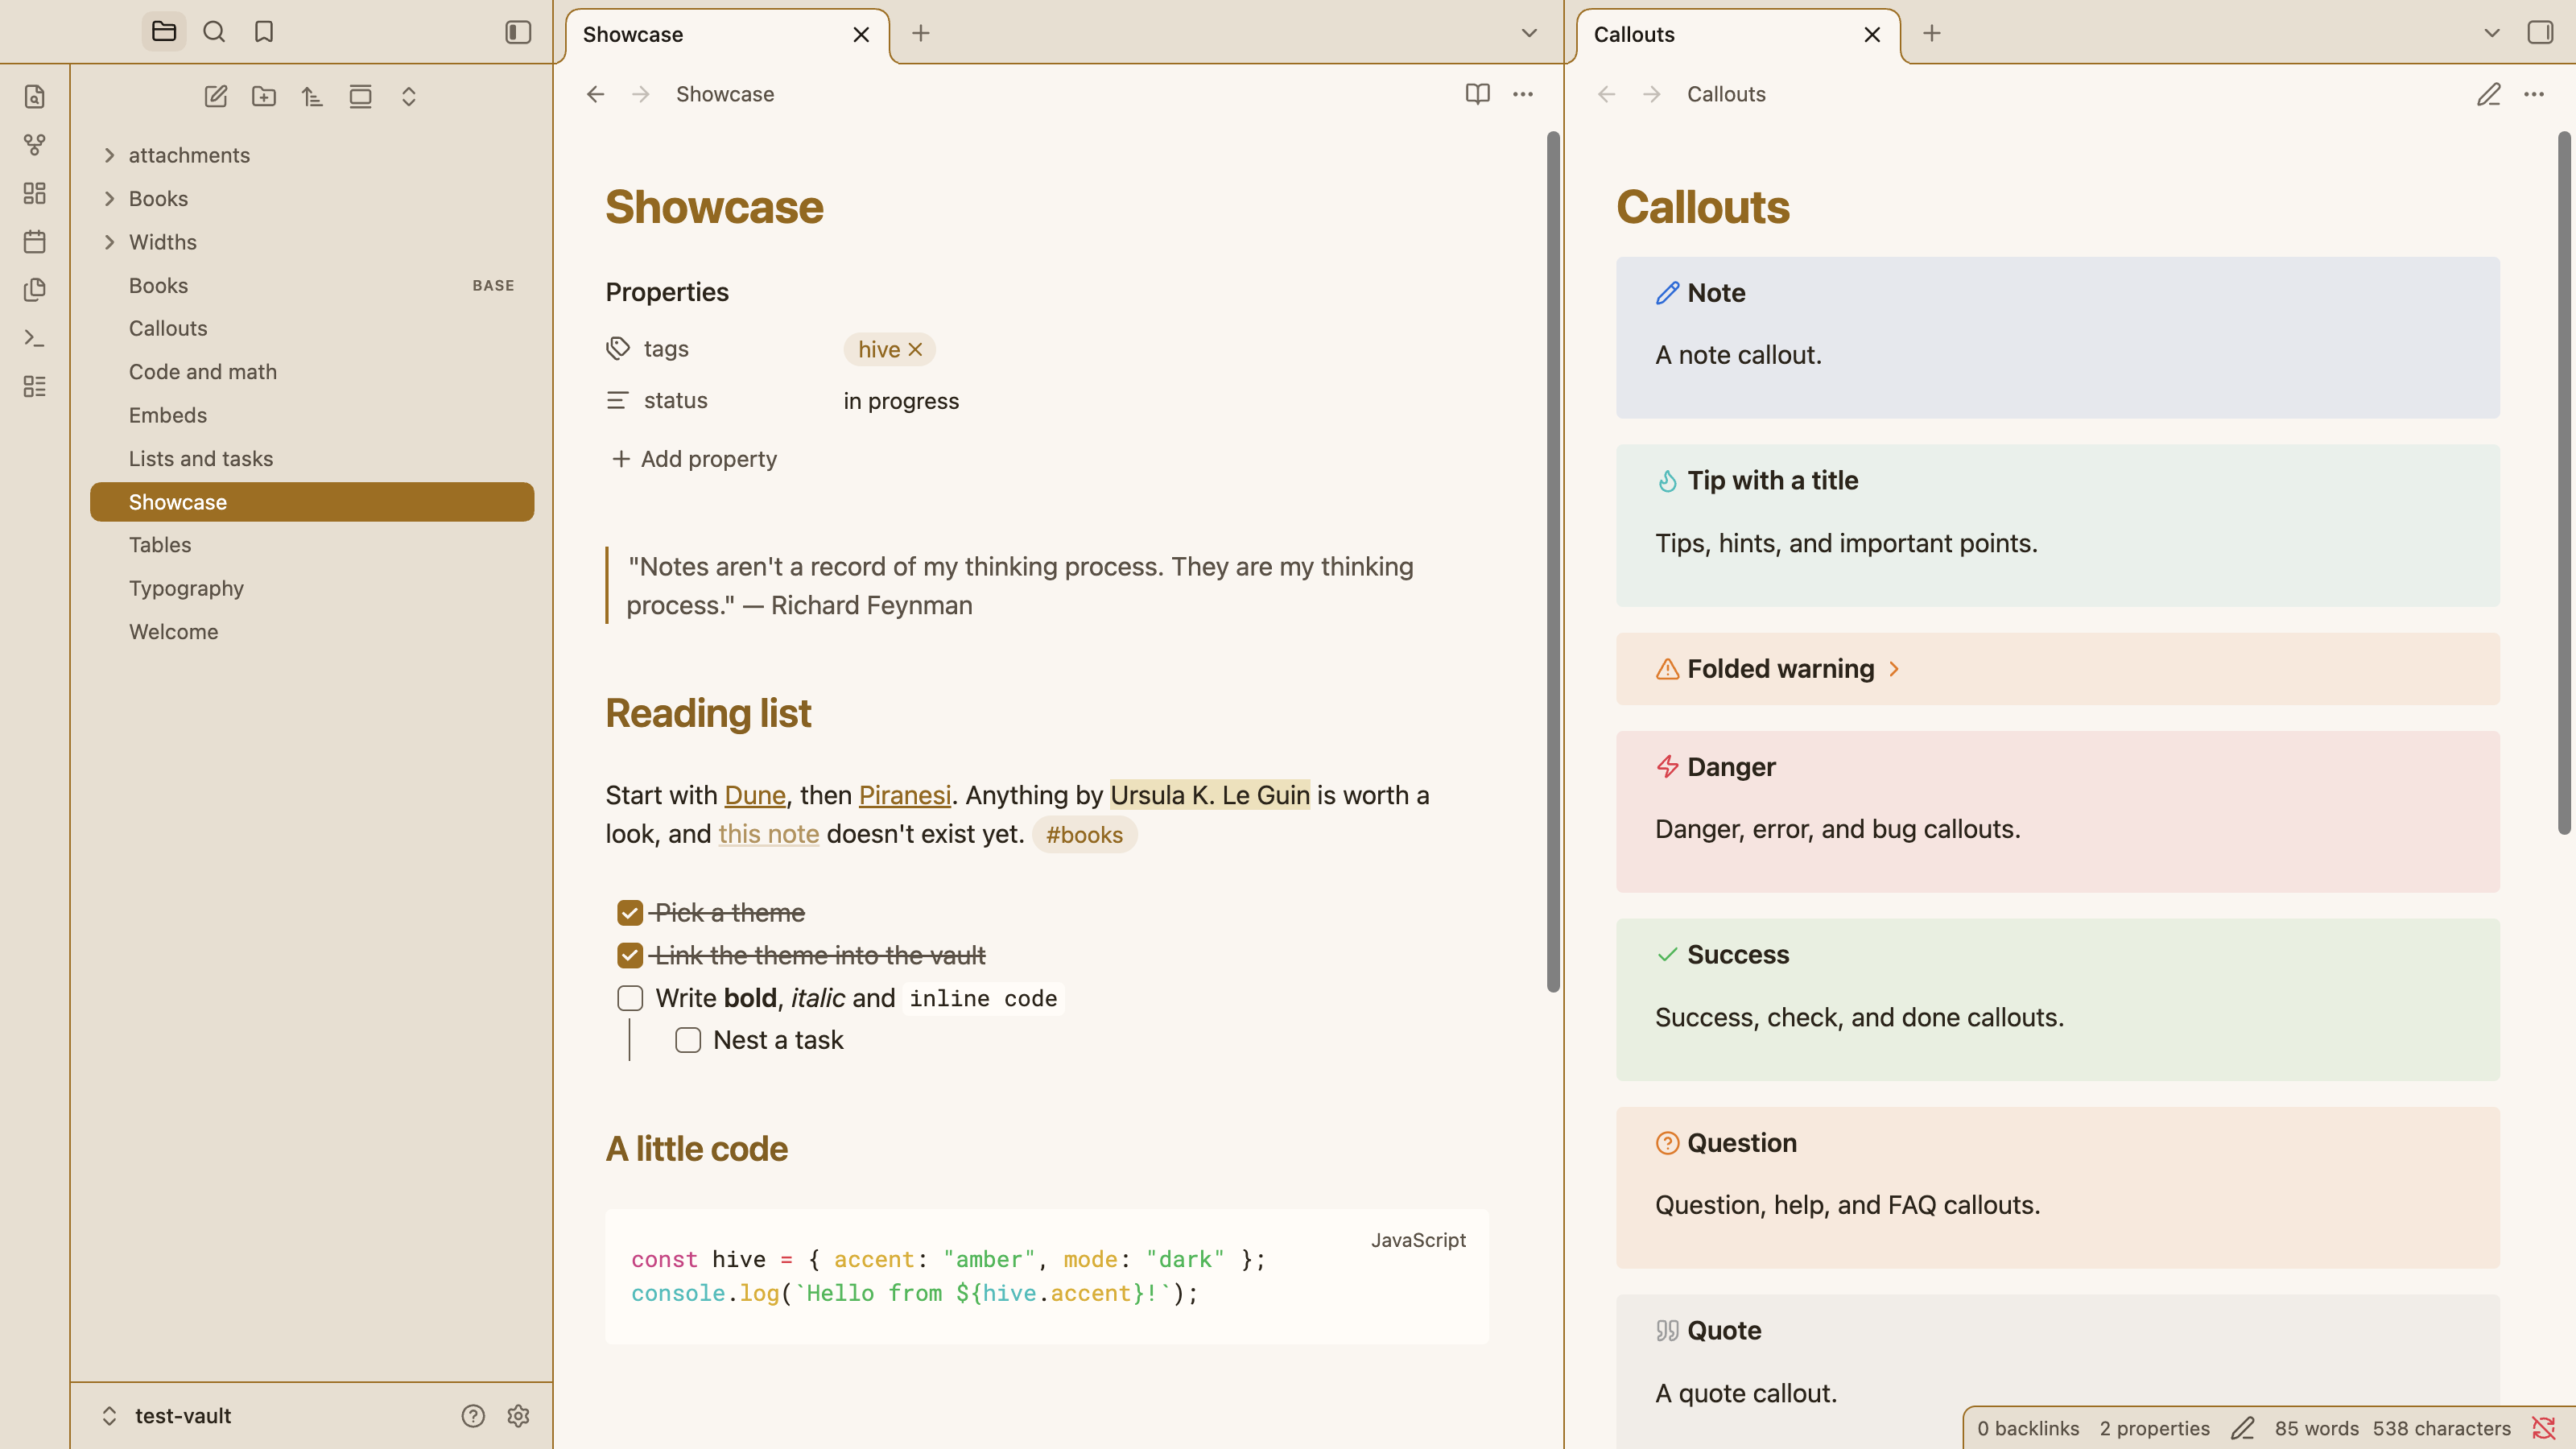
Task: Toggle the right sidebar icon
Action: tap(2540, 32)
